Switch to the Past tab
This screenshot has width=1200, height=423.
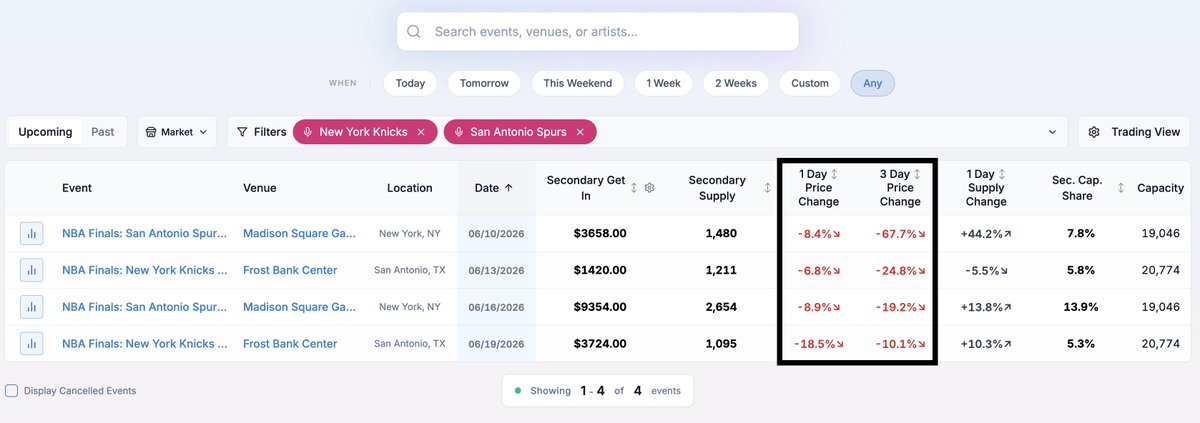(103, 132)
